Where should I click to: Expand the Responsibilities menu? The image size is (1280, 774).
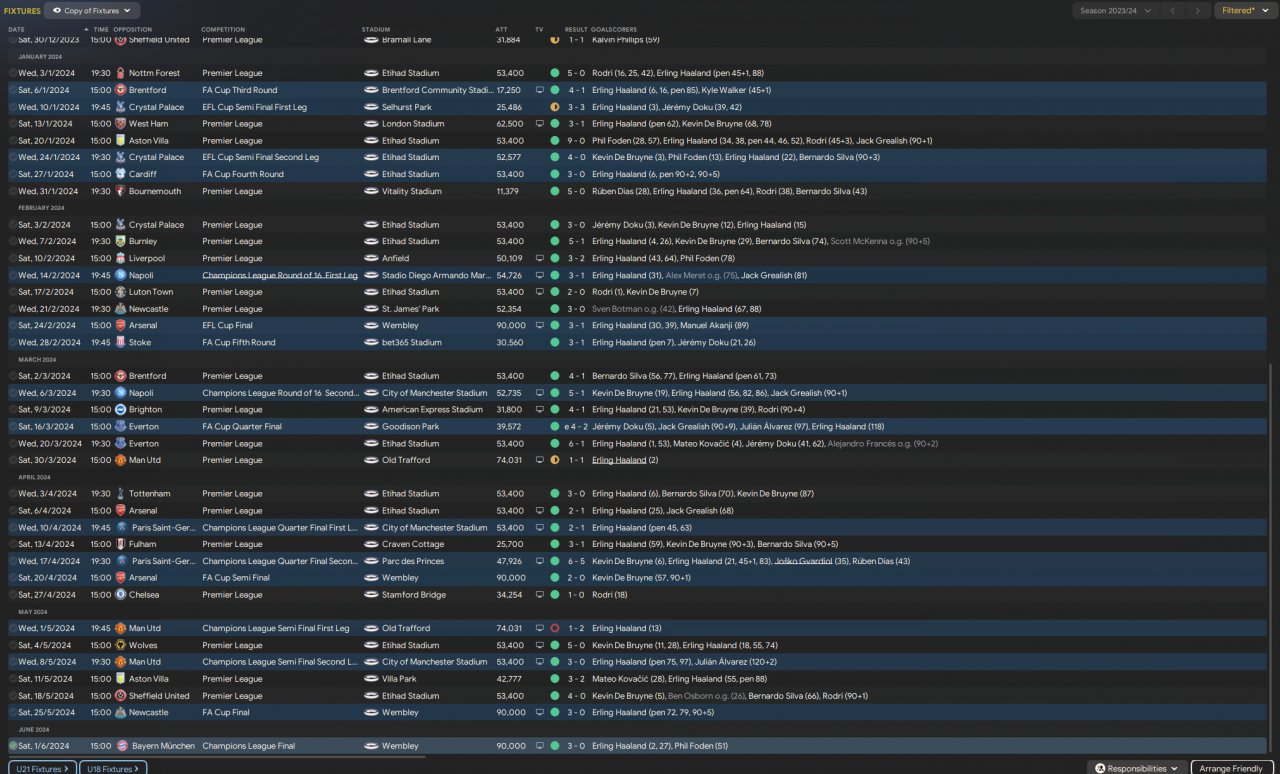point(1136,768)
